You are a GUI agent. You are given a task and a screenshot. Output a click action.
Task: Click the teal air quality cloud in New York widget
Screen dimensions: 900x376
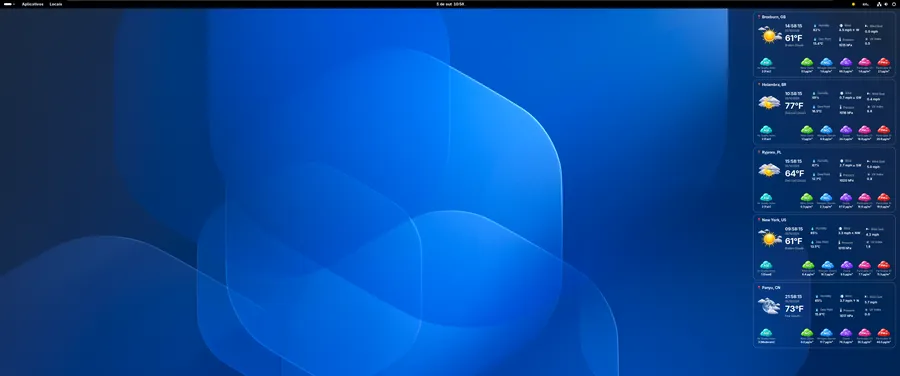click(766, 265)
